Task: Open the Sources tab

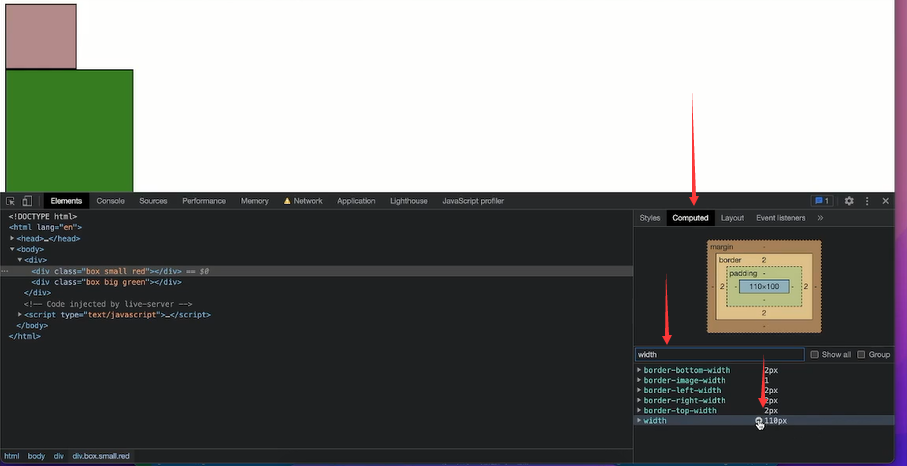Action: (x=153, y=201)
